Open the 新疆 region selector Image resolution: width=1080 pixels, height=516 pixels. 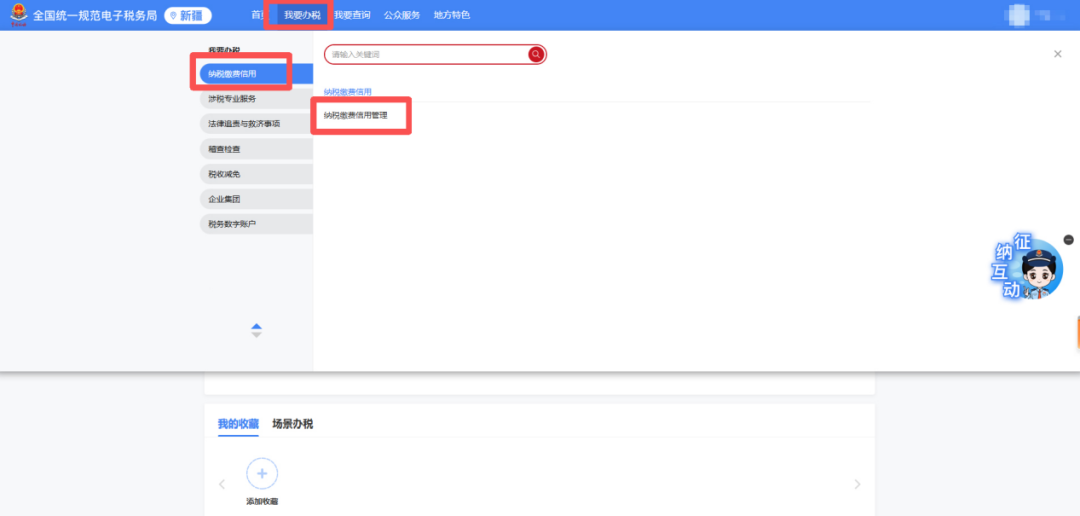(188, 15)
